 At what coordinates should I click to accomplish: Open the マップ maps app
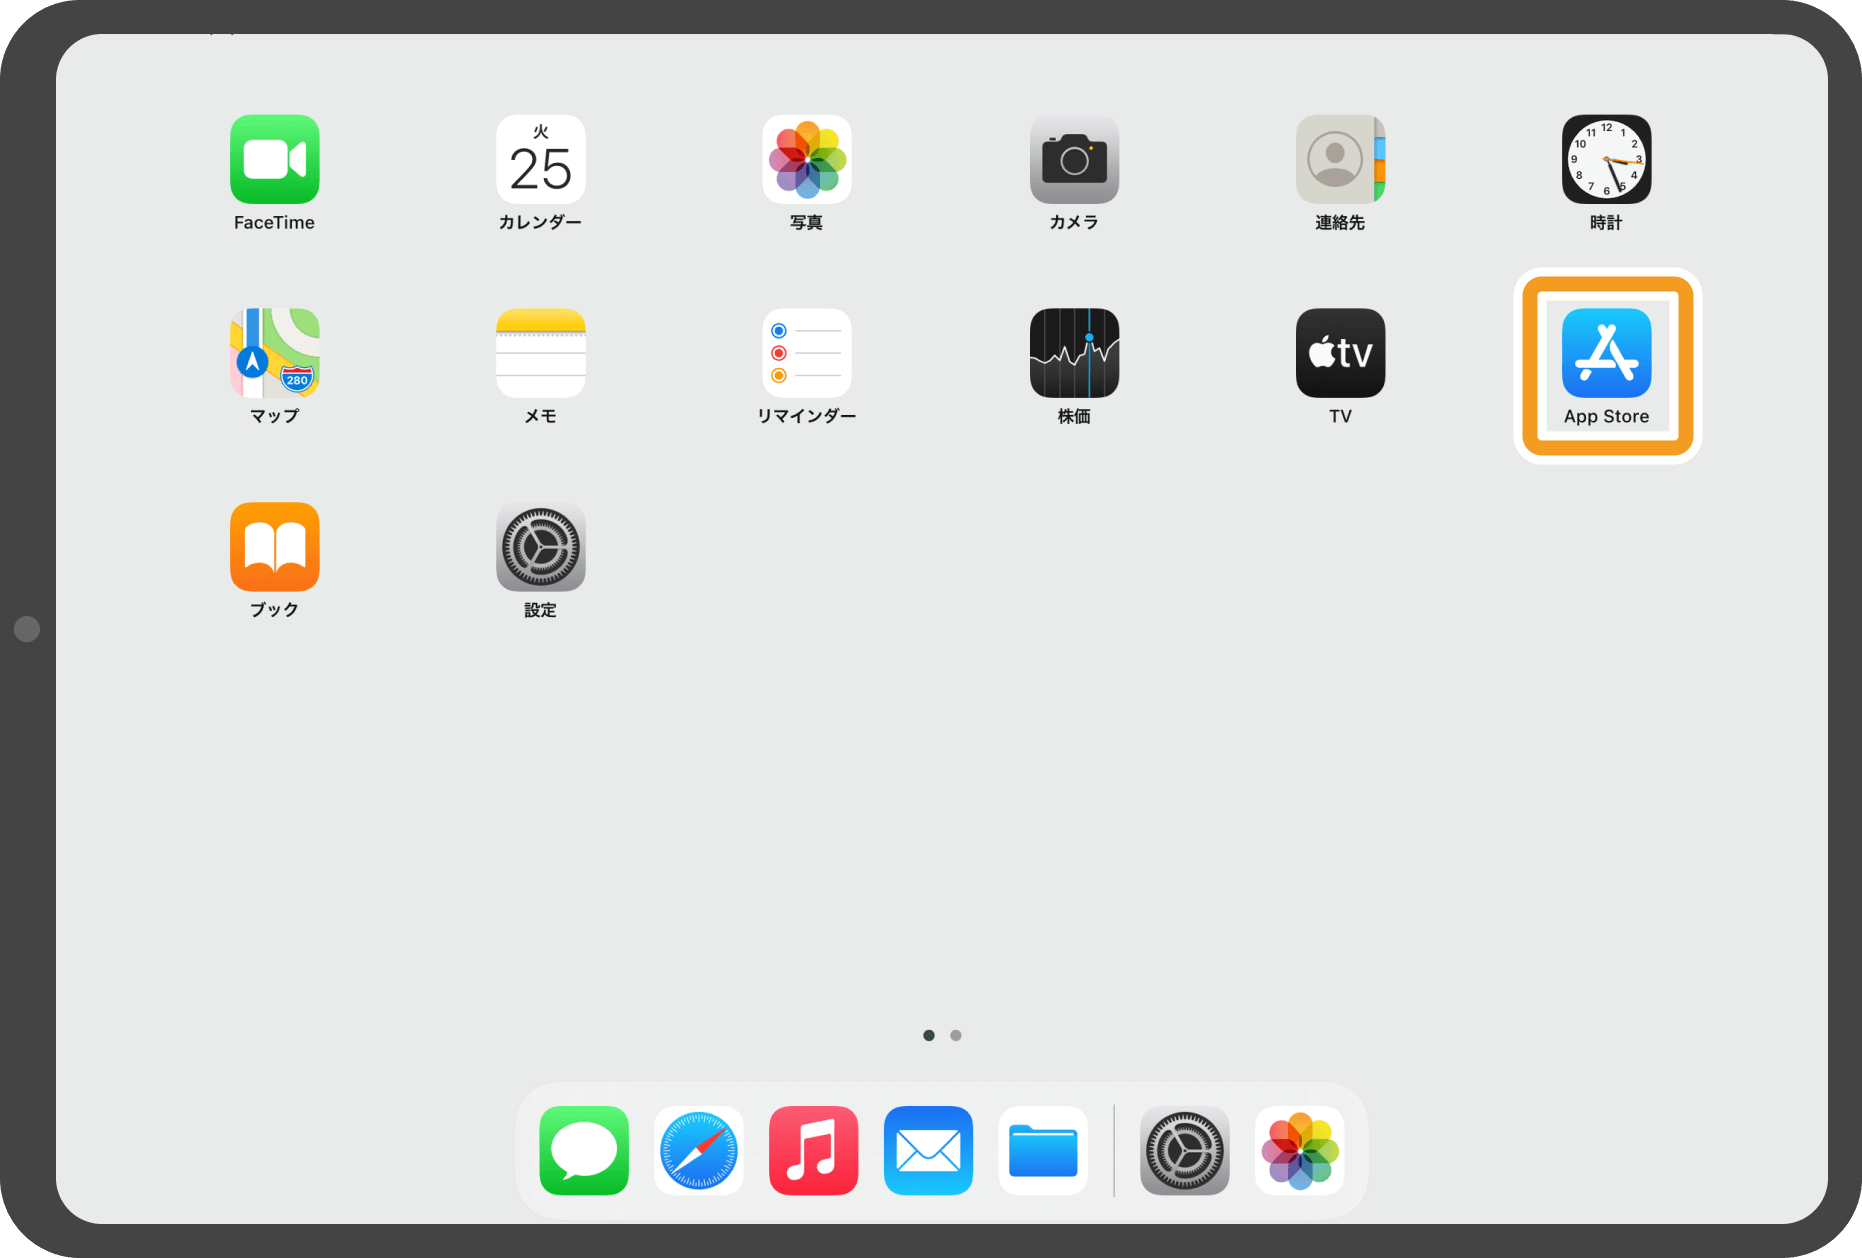point(274,353)
